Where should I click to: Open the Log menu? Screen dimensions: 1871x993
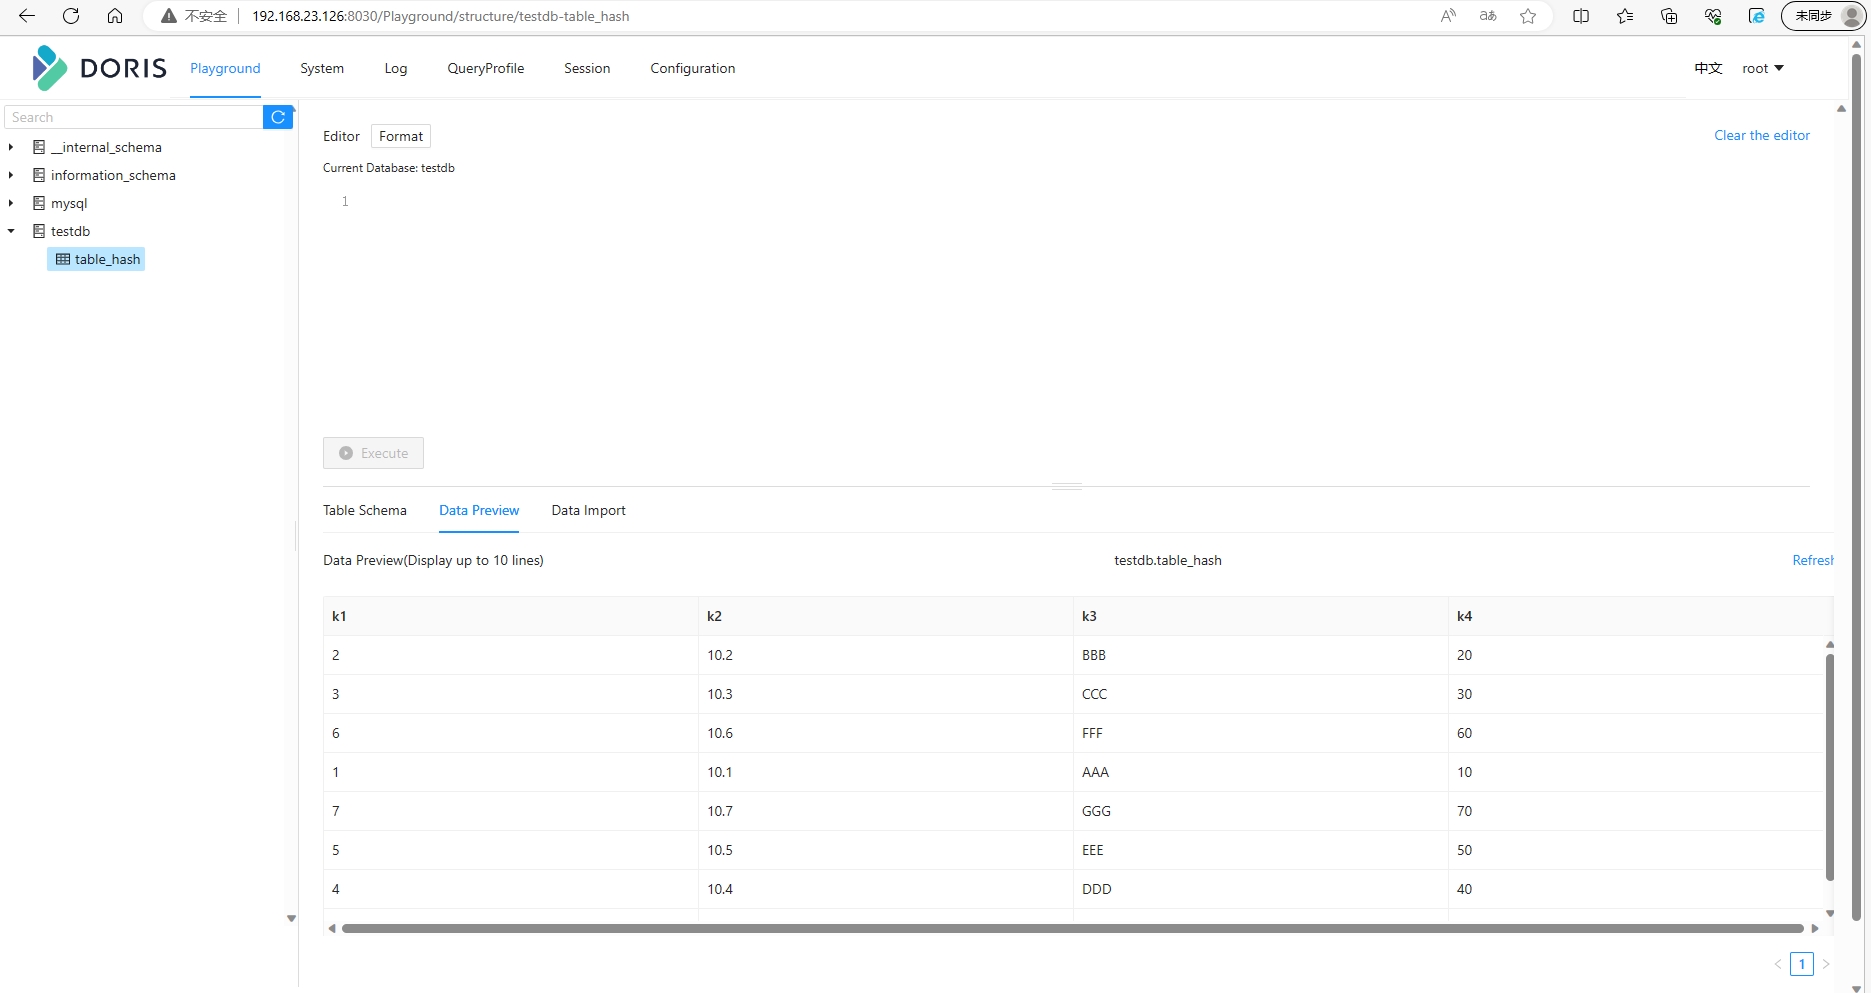(x=396, y=68)
